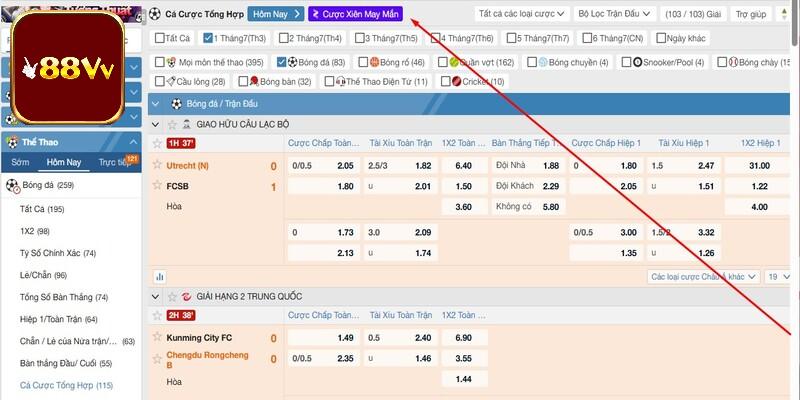Click the football icon beside Bóng đá (259)
The height and width of the screenshot is (400, 800).
[12, 185]
